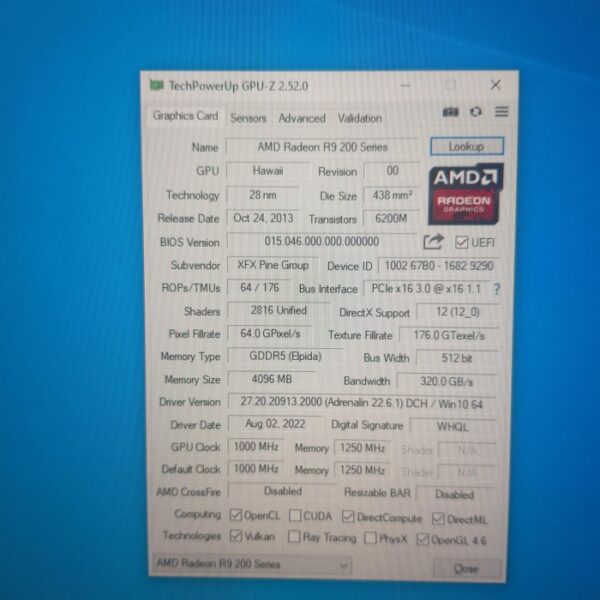This screenshot has width=600, height=600.
Task: Click the Bus Width field 512 bit
Action: (457, 358)
